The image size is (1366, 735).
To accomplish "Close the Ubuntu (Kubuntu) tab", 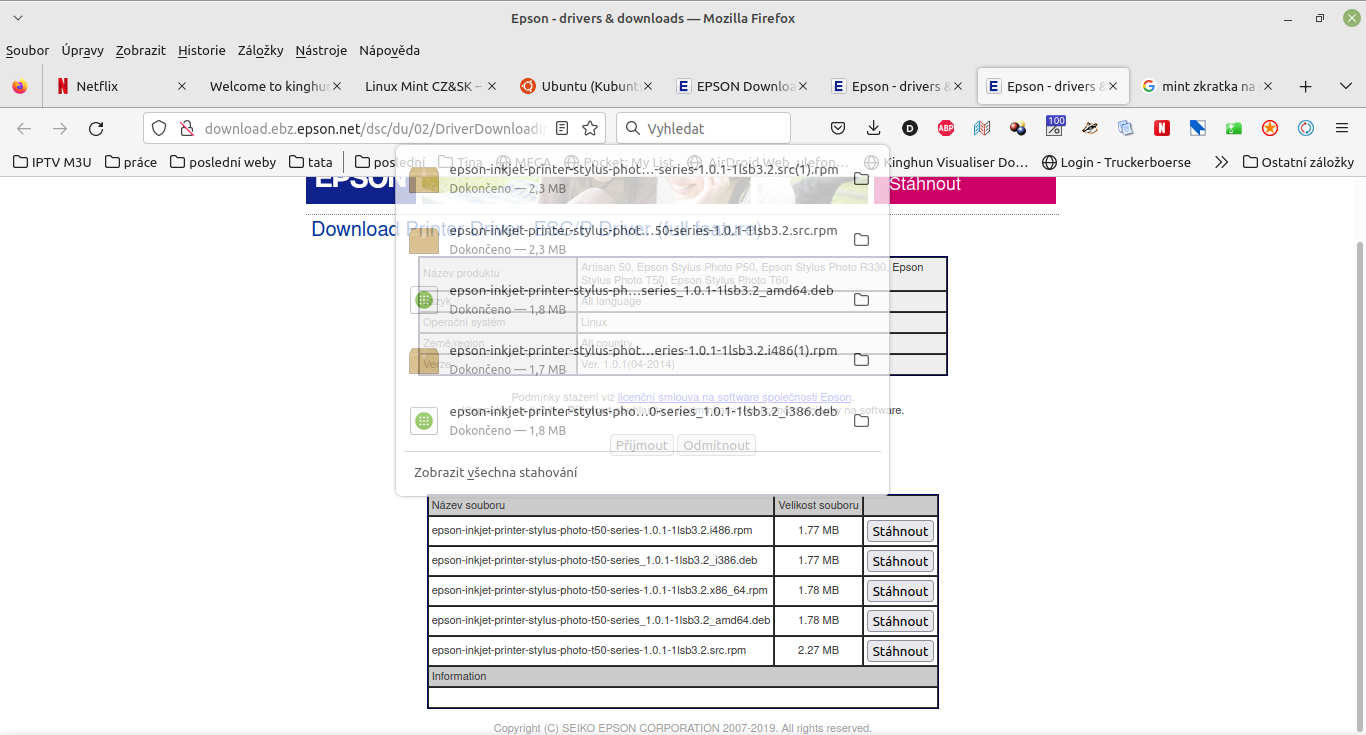I will 651,87.
